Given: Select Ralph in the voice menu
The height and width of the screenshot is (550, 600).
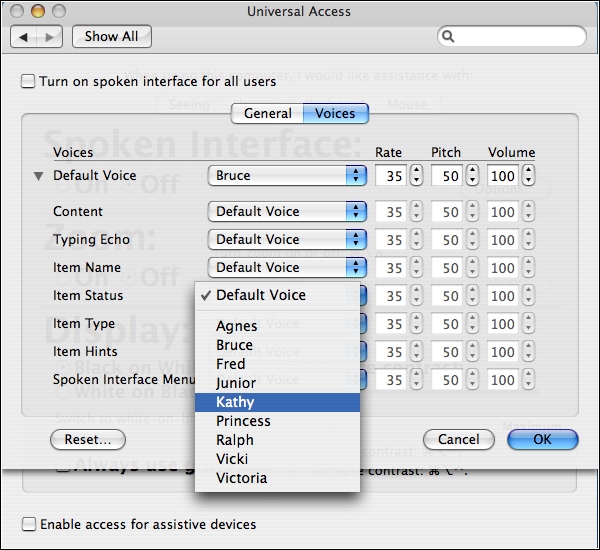Looking at the screenshot, I should pyautogui.click(x=277, y=440).
